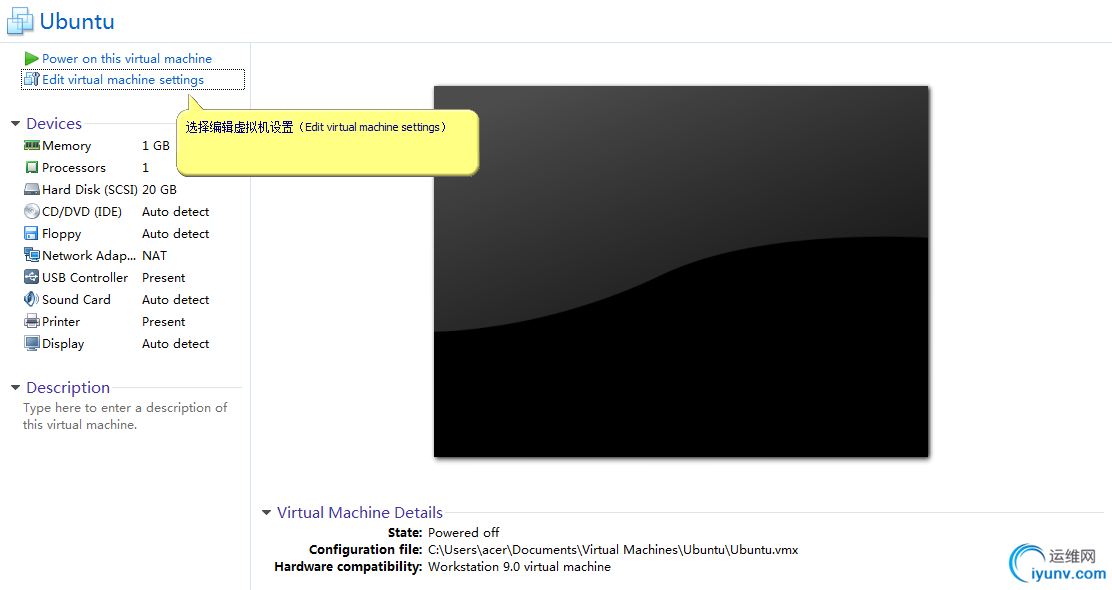The width and height of the screenshot is (1112, 590).
Task: Click the Powered off state text
Action: [464, 533]
